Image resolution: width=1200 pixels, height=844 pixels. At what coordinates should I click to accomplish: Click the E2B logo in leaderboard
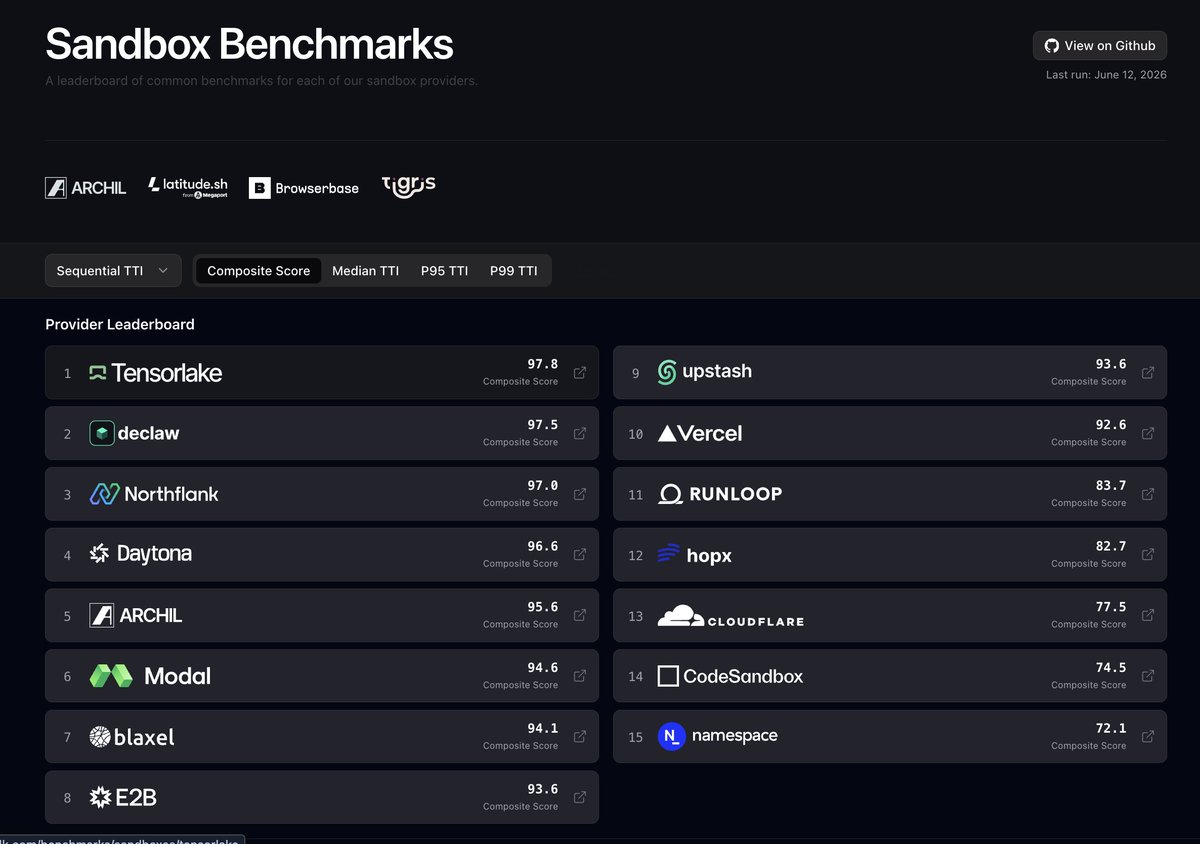122,798
